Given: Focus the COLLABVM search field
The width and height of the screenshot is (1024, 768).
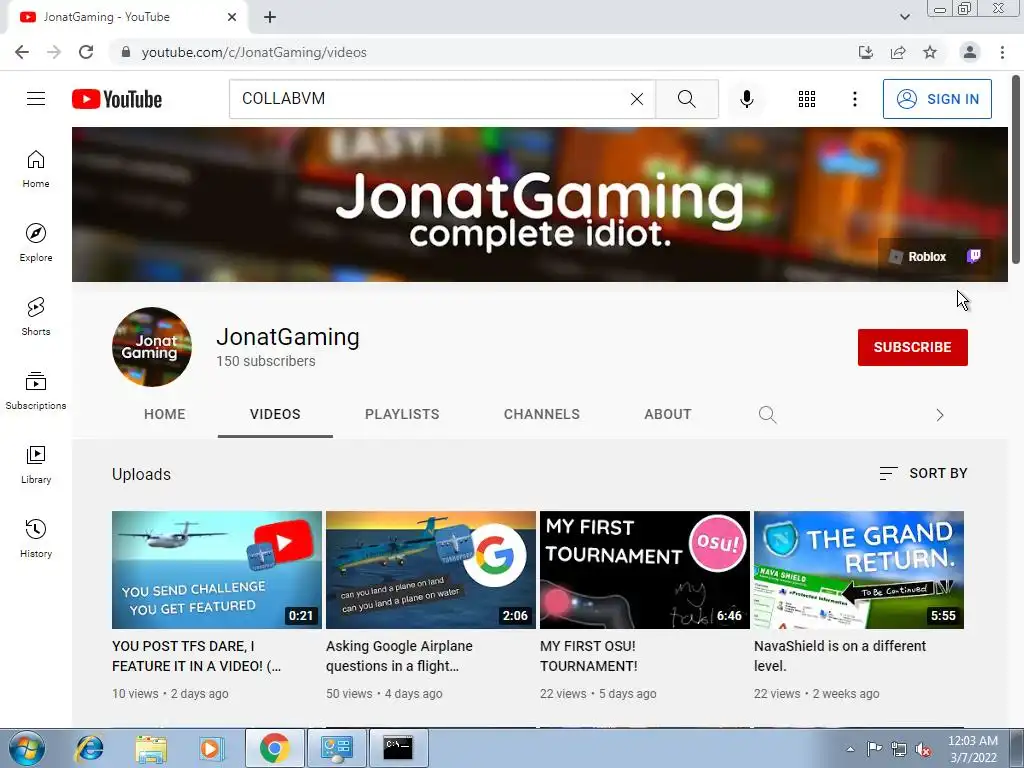Looking at the screenshot, I should pyautogui.click(x=431, y=99).
